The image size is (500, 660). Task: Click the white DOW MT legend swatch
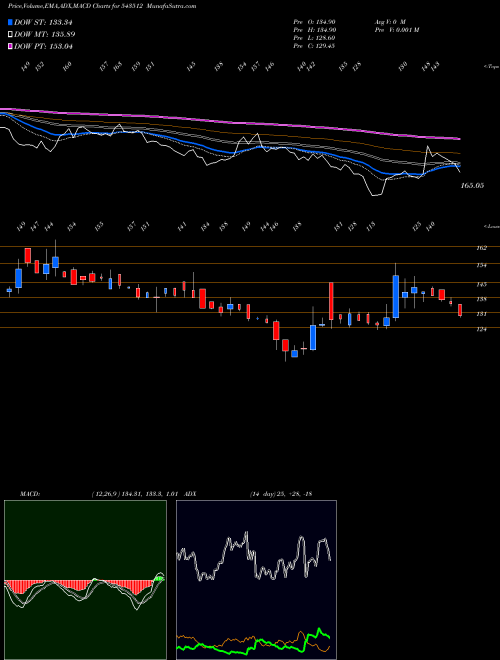(x=11, y=34)
